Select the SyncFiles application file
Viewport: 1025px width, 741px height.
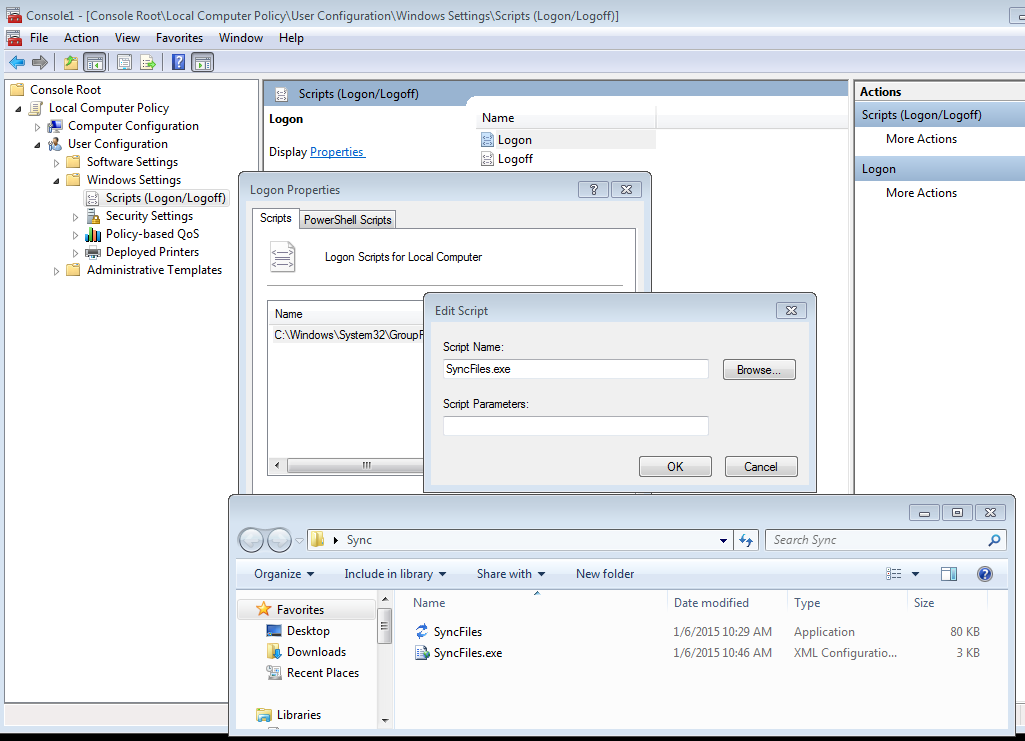(x=458, y=632)
